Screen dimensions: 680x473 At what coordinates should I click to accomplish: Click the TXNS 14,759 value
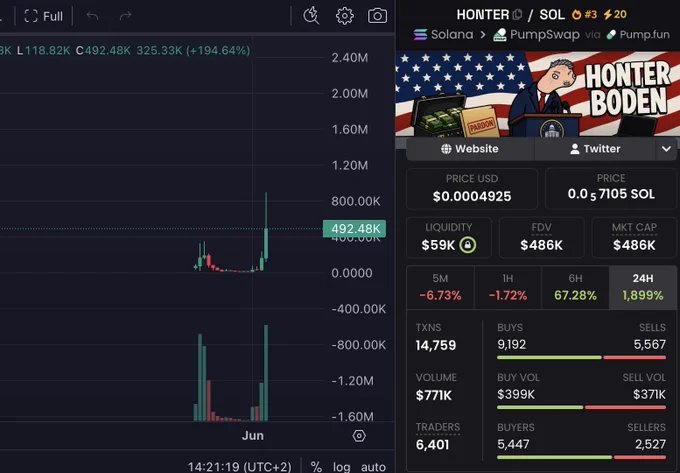[x=436, y=345]
